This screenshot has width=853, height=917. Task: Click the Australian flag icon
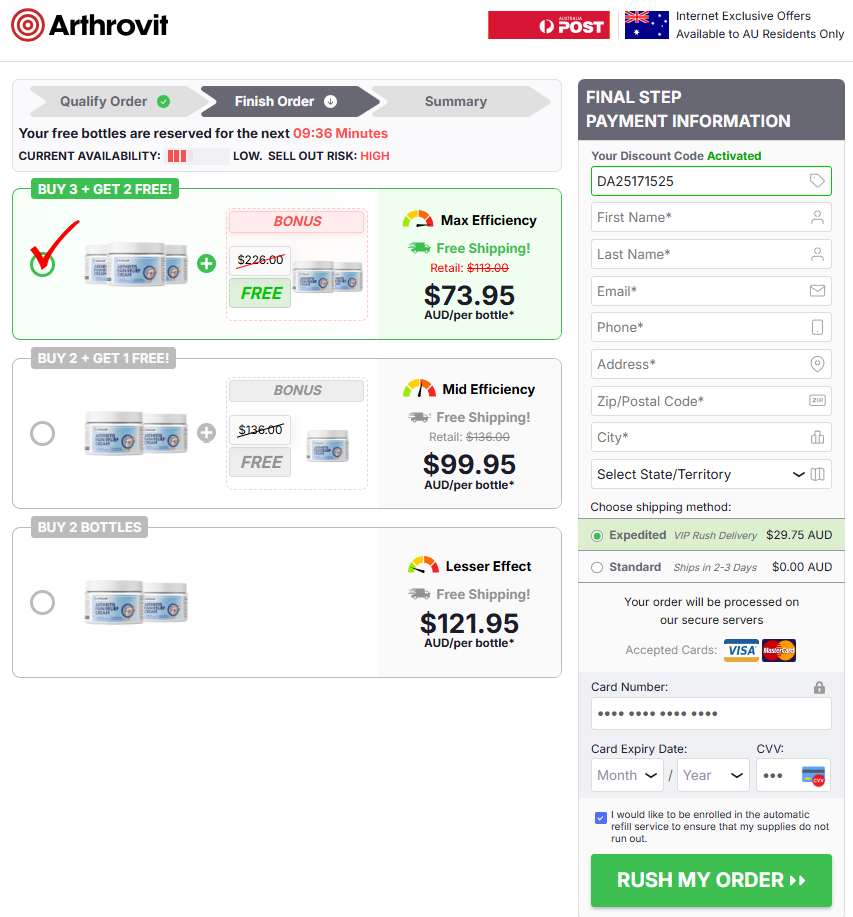point(645,24)
